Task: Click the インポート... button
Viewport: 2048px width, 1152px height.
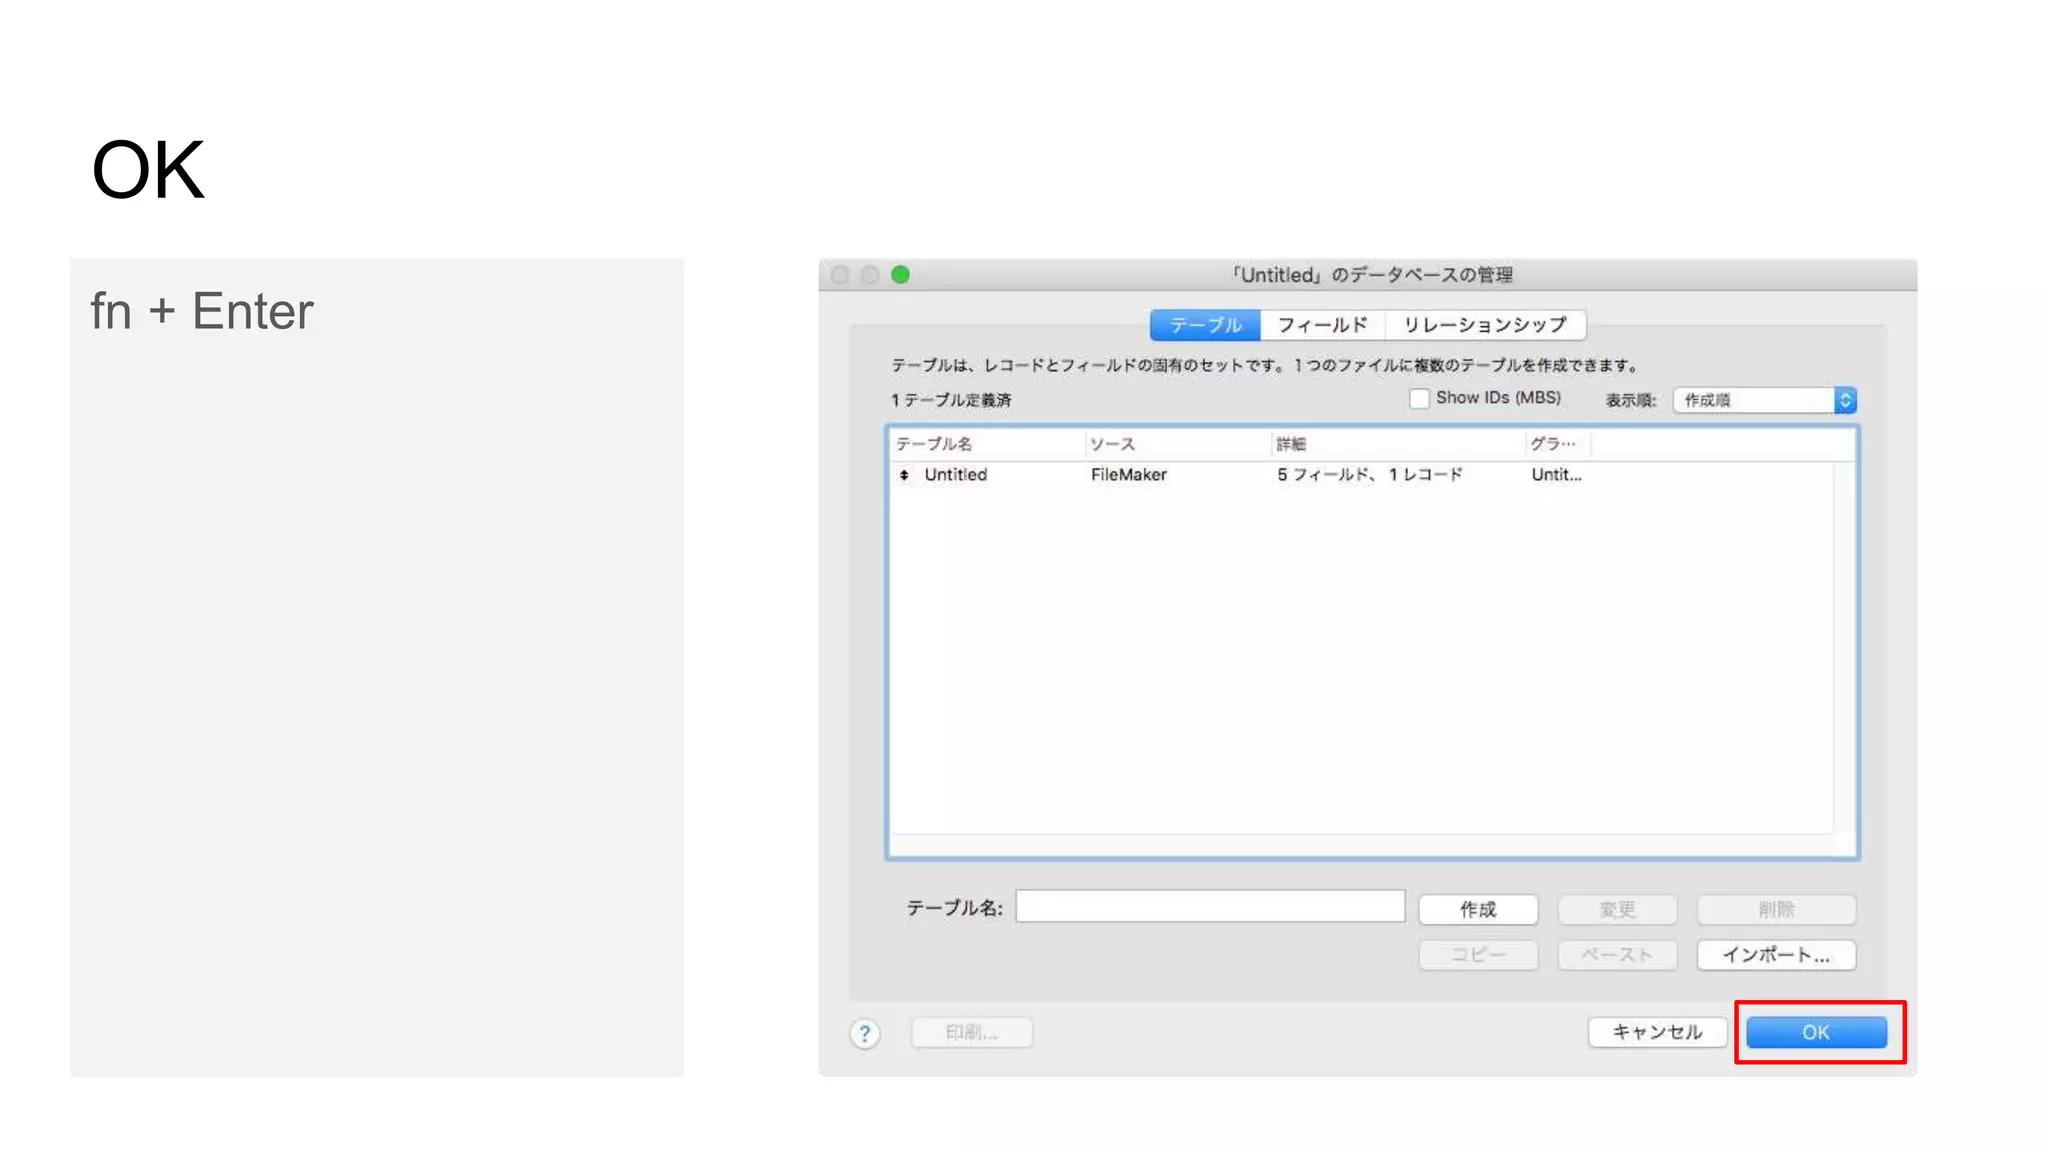Action: [1776, 955]
